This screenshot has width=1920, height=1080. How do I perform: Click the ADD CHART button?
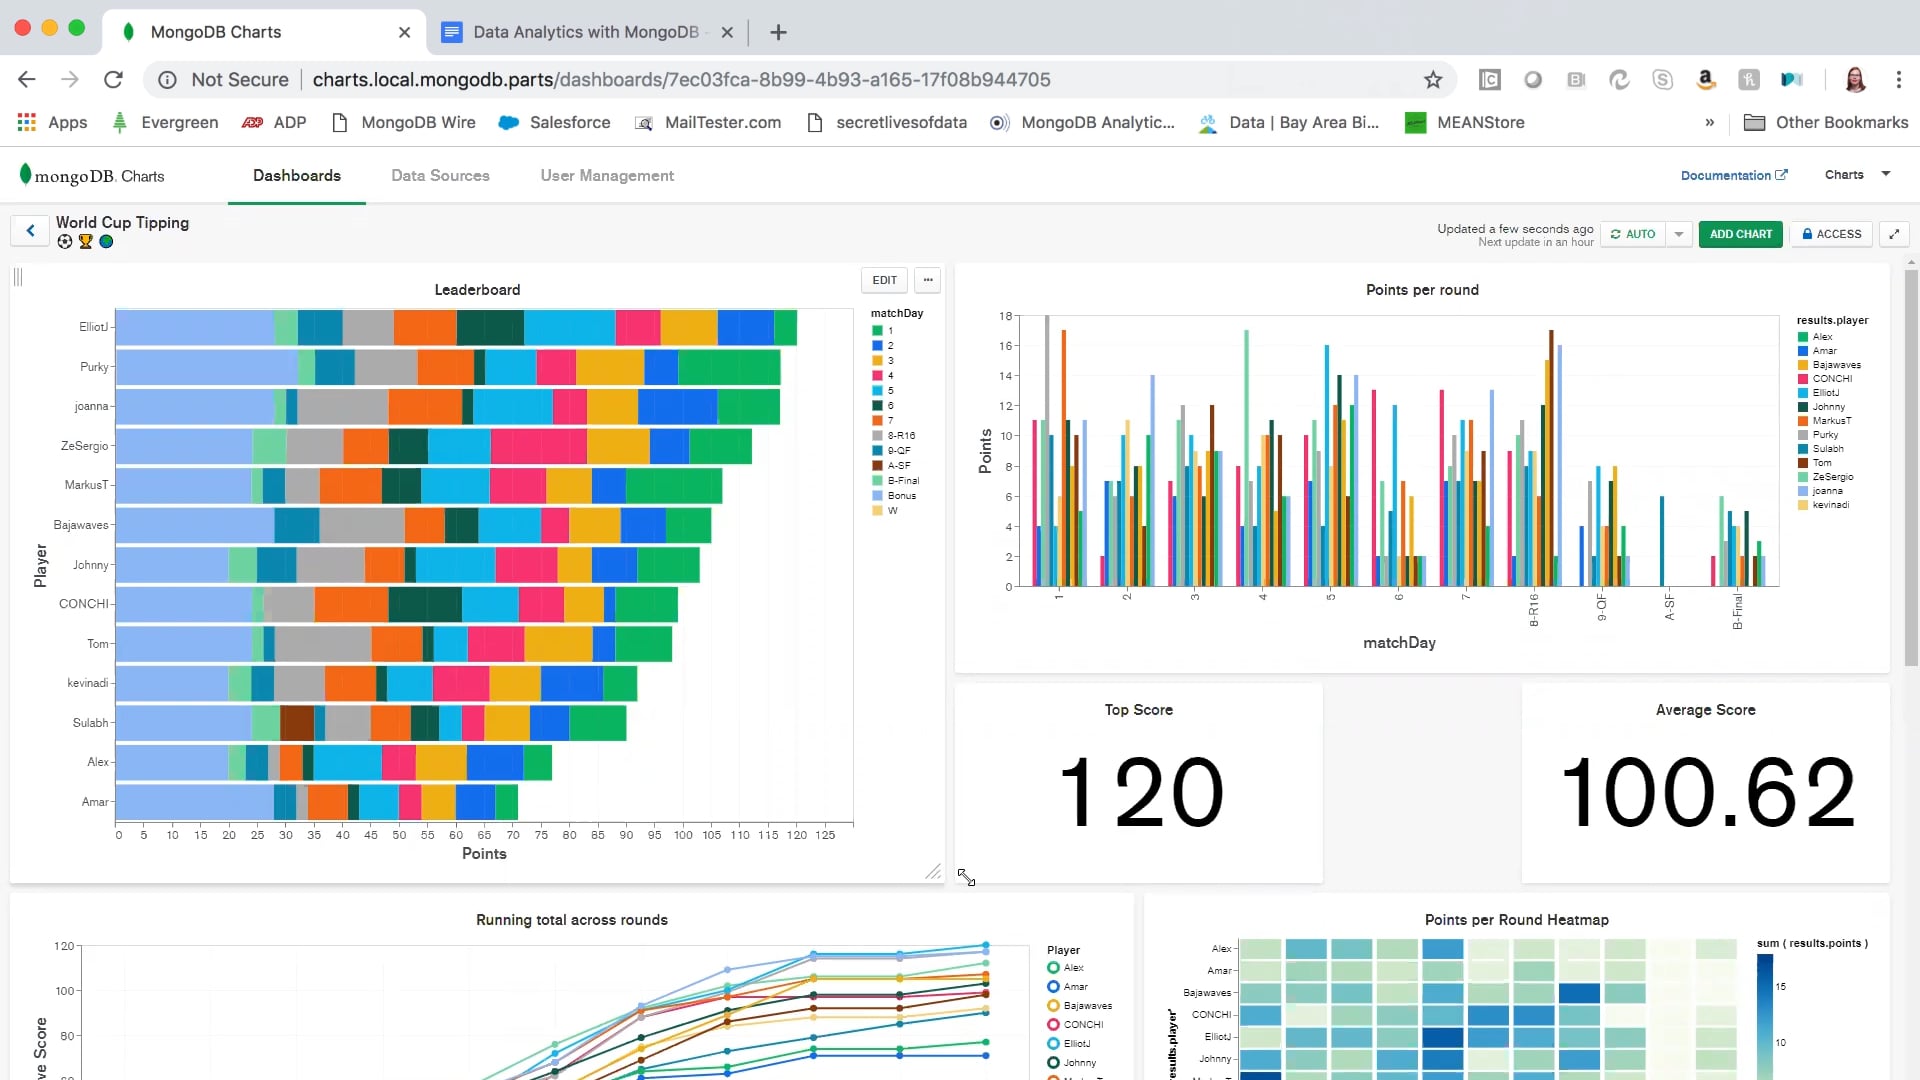point(1740,234)
